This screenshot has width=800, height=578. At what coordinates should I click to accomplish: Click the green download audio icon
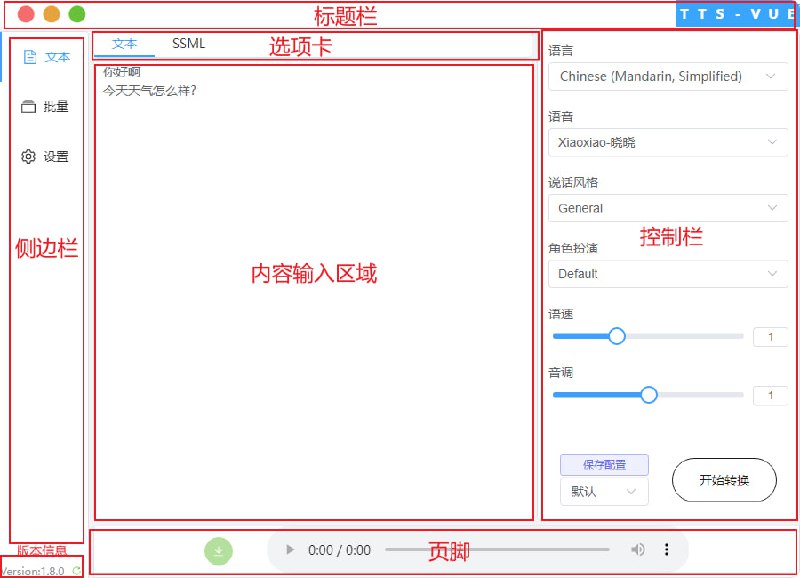click(x=218, y=550)
